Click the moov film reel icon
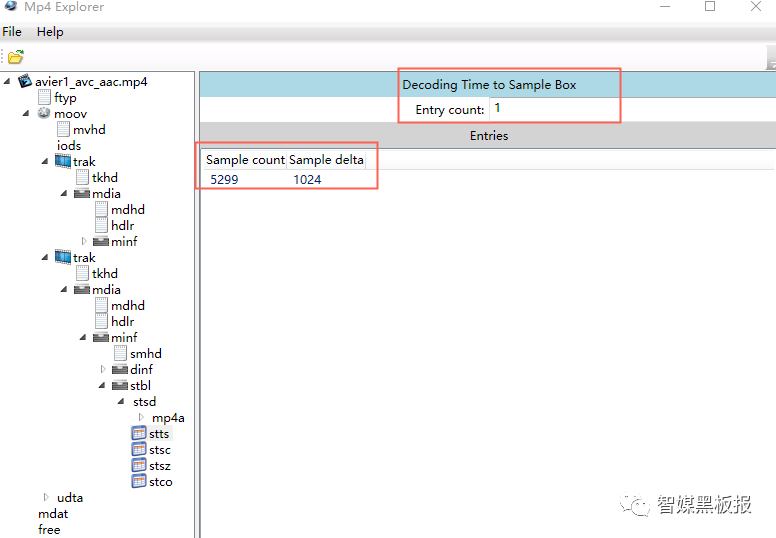Image resolution: width=776 pixels, height=538 pixels. [44, 113]
